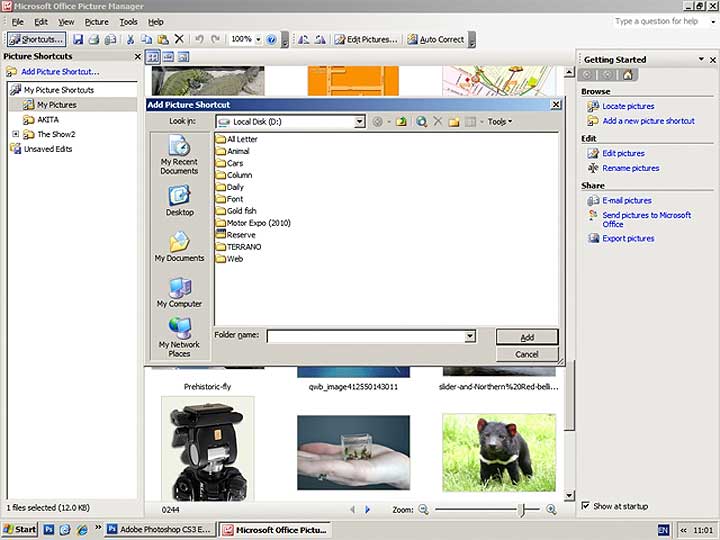Open Desktop from the dialog places bar
The image size is (720, 540).
tap(179, 200)
